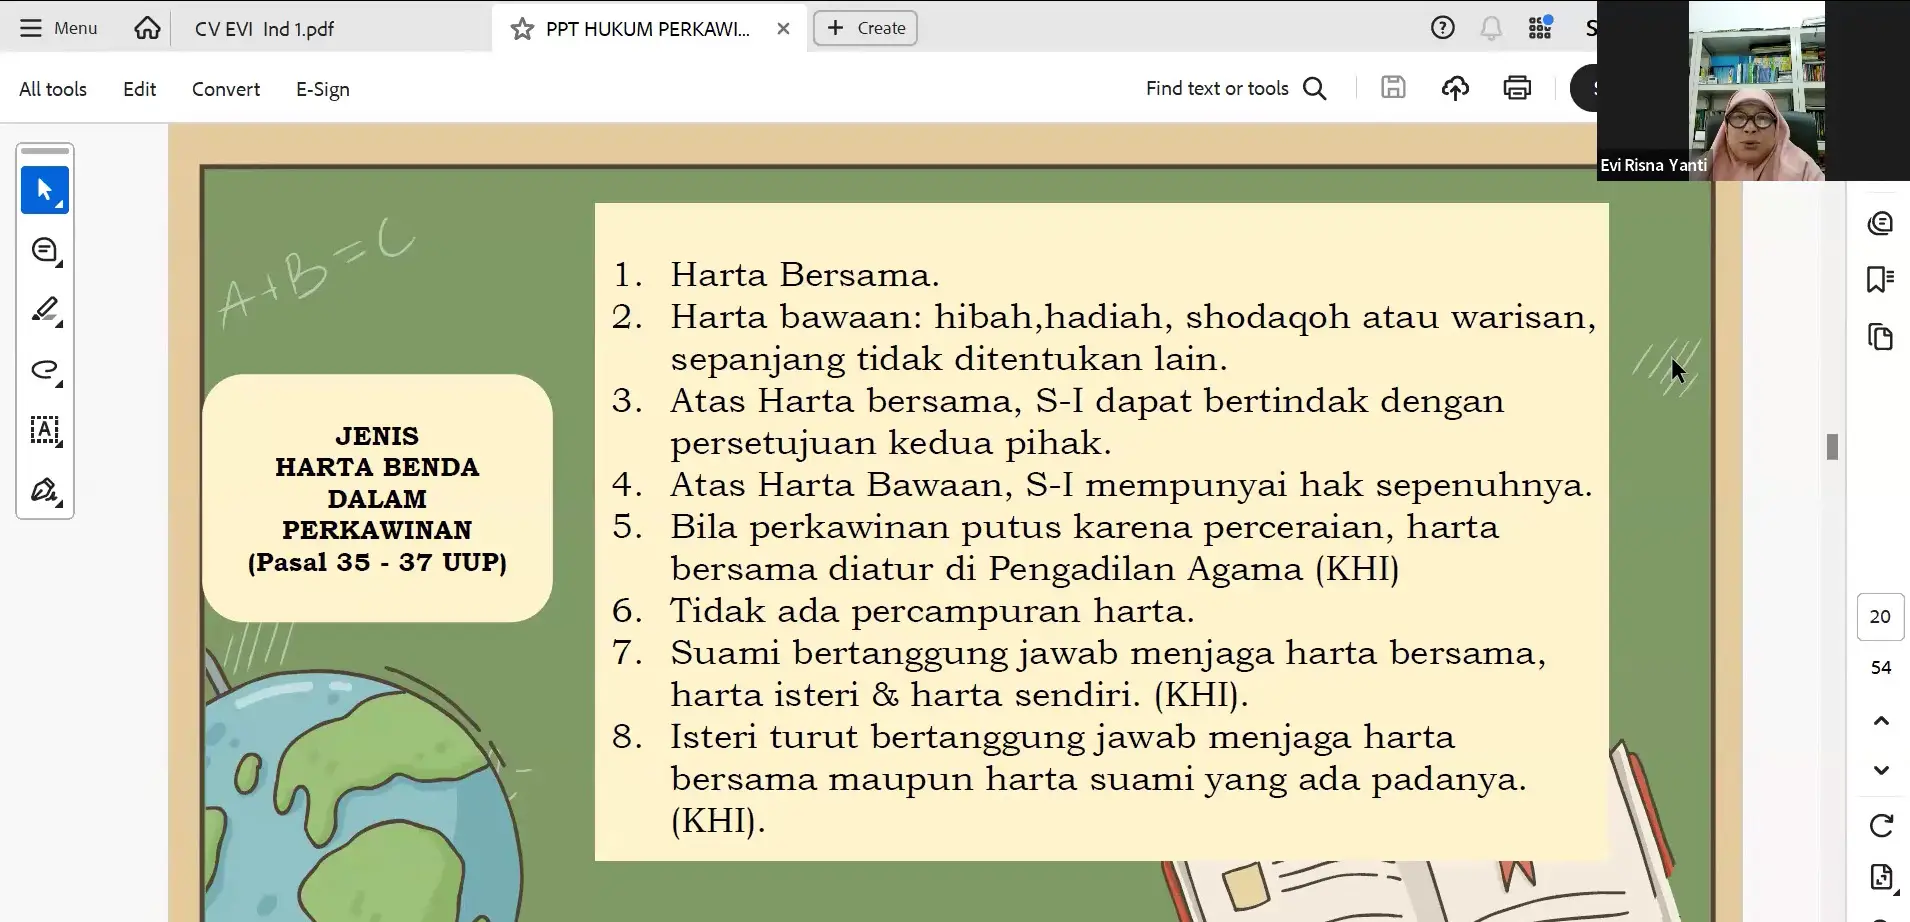Image resolution: width=1910 pixels, height=922 pixels.
Task: Click the print icon
Action: [1517, 88]
